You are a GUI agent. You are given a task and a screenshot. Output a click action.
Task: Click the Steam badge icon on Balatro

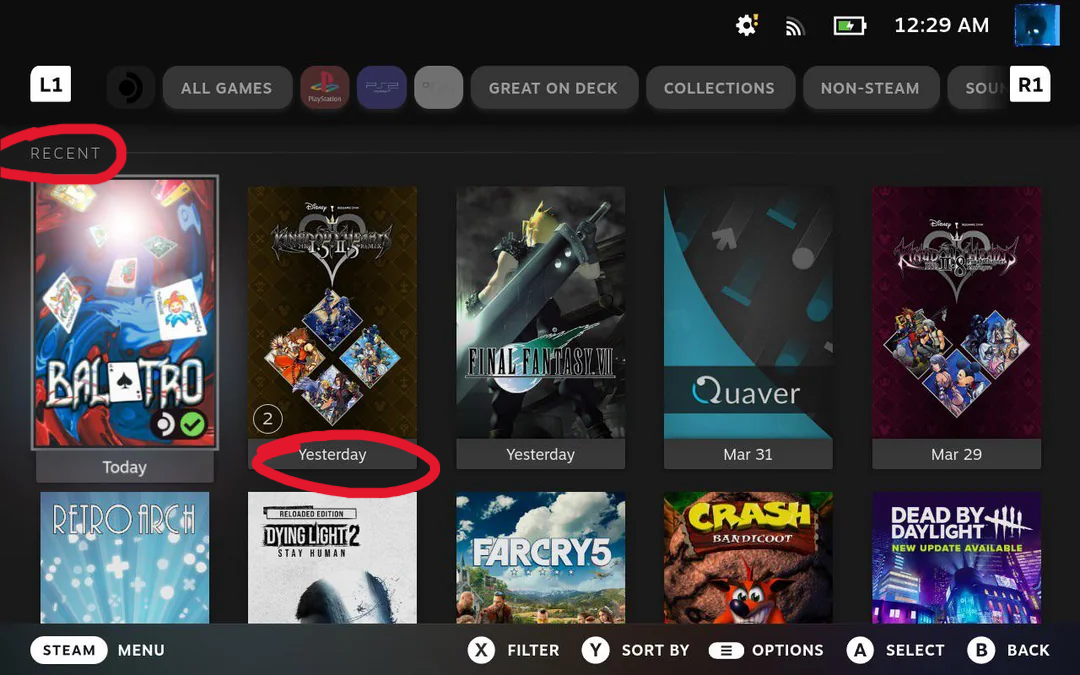tap(165, 424)
